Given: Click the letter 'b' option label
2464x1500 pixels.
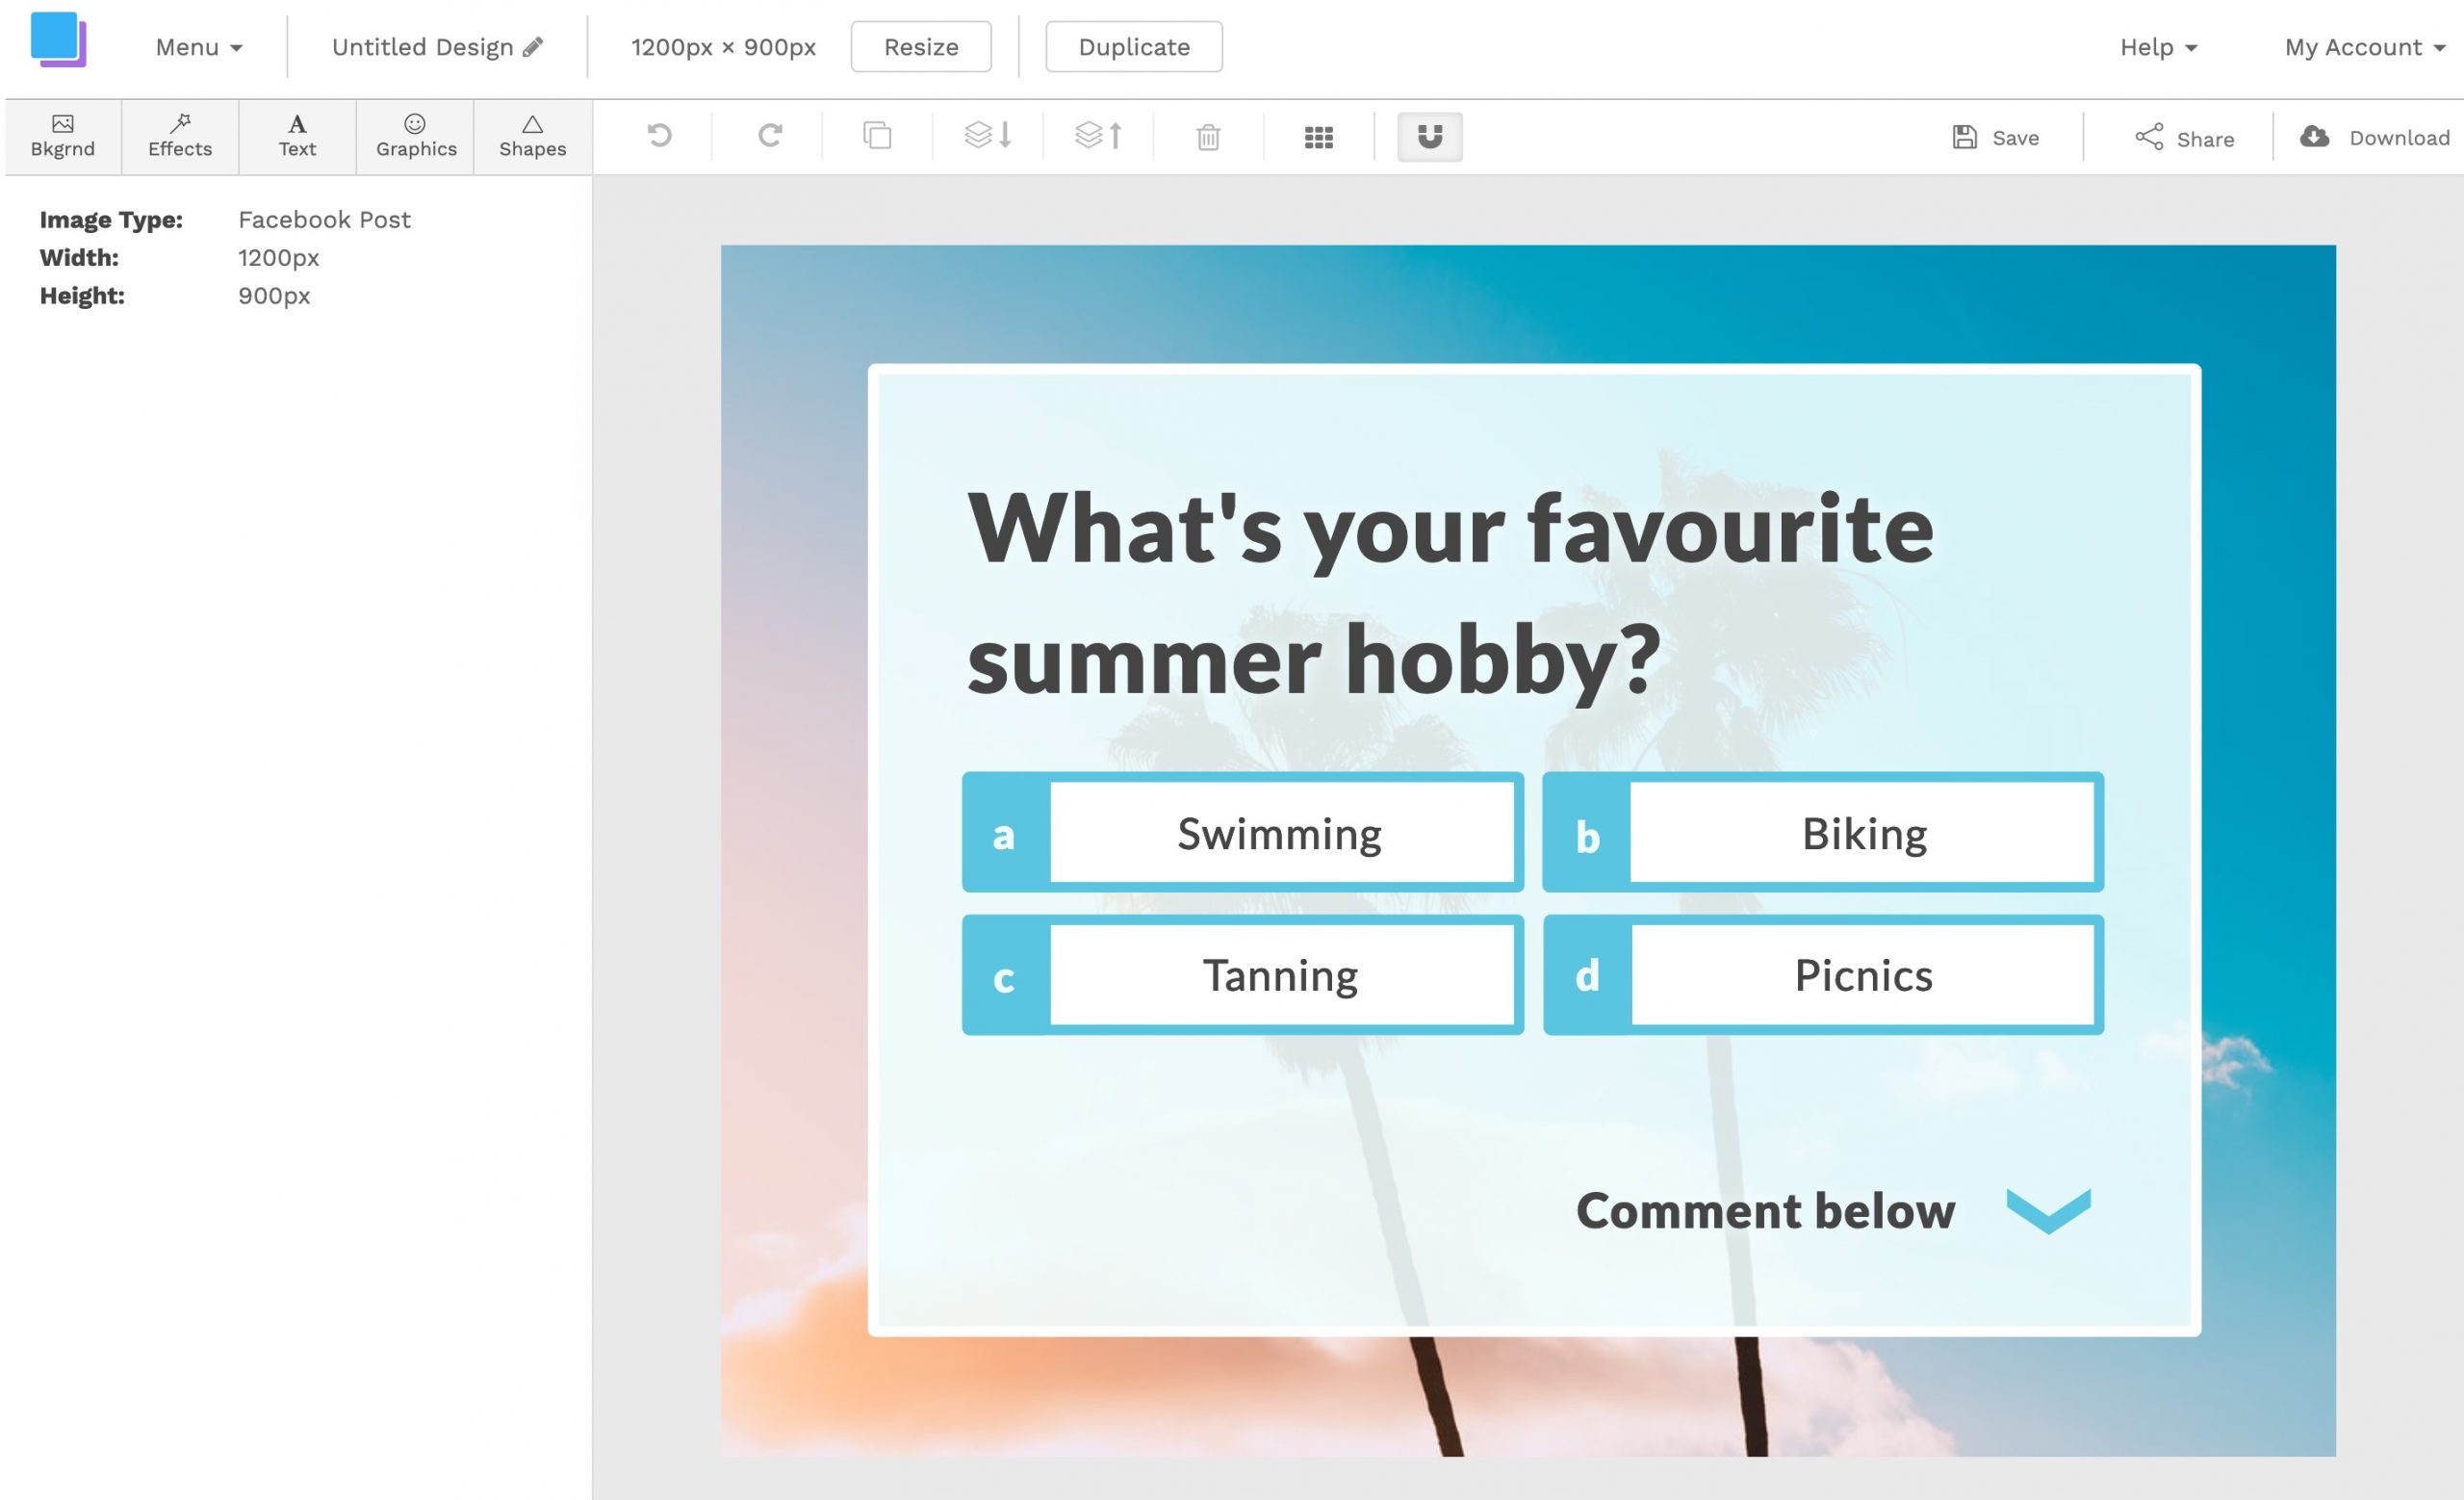Looking at the screenshot, I should [1588, 835].
